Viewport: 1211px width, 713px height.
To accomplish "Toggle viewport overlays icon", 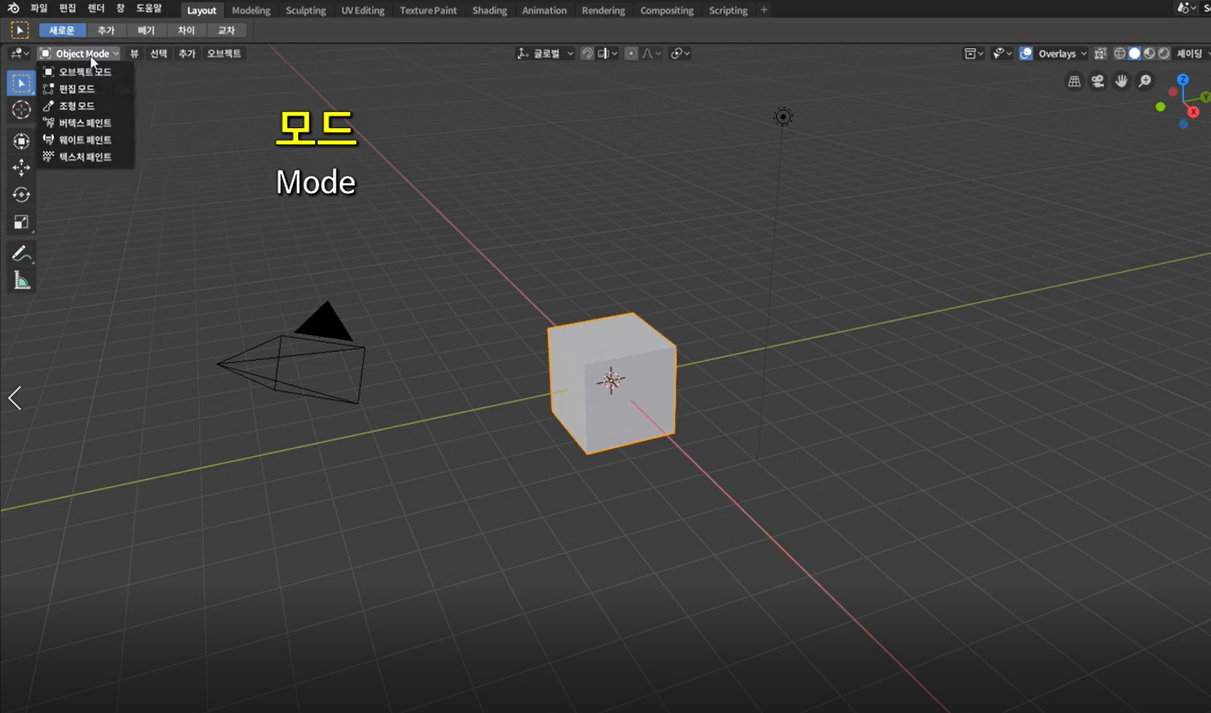I will (x=1026, y=53).
